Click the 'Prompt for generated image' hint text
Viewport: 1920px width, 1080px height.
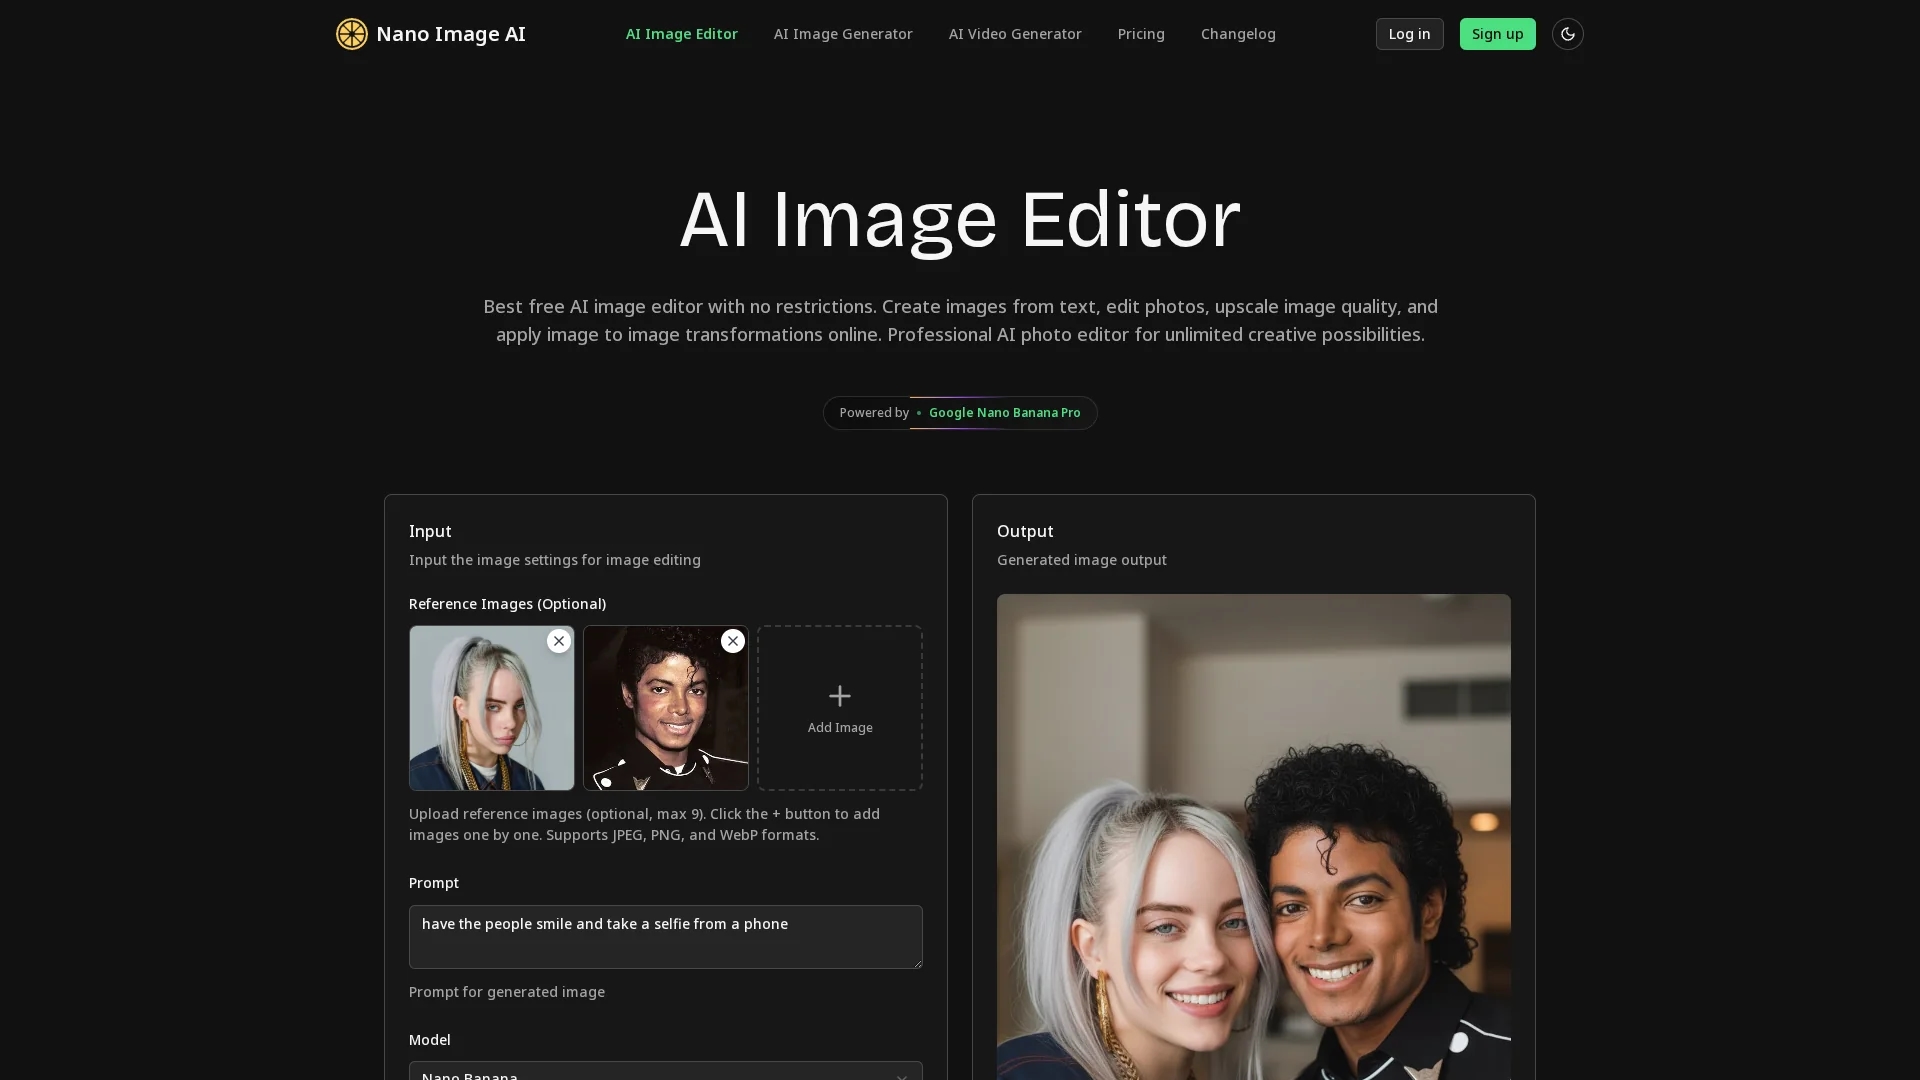507,992
